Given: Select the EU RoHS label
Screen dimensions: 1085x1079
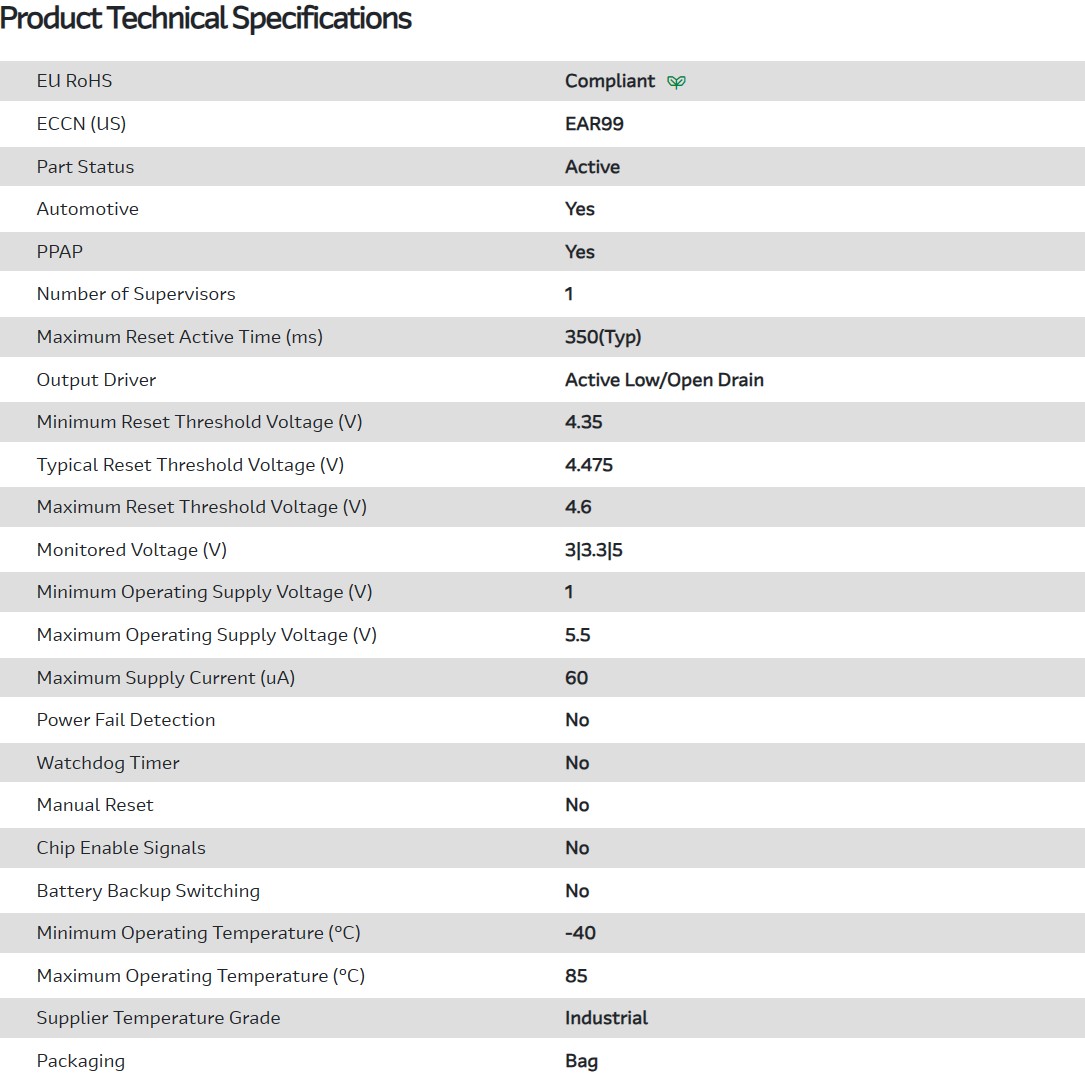Looking at the screenshot, I should (75, 81).
